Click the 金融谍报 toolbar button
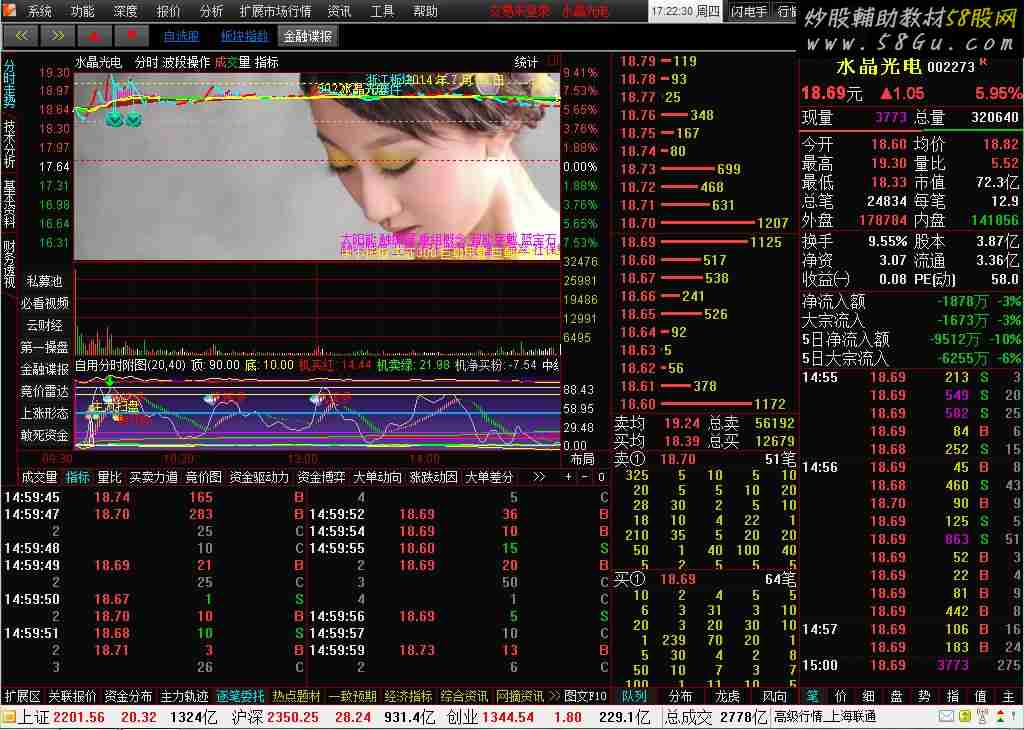The image size is (1024, 730). 308,37
